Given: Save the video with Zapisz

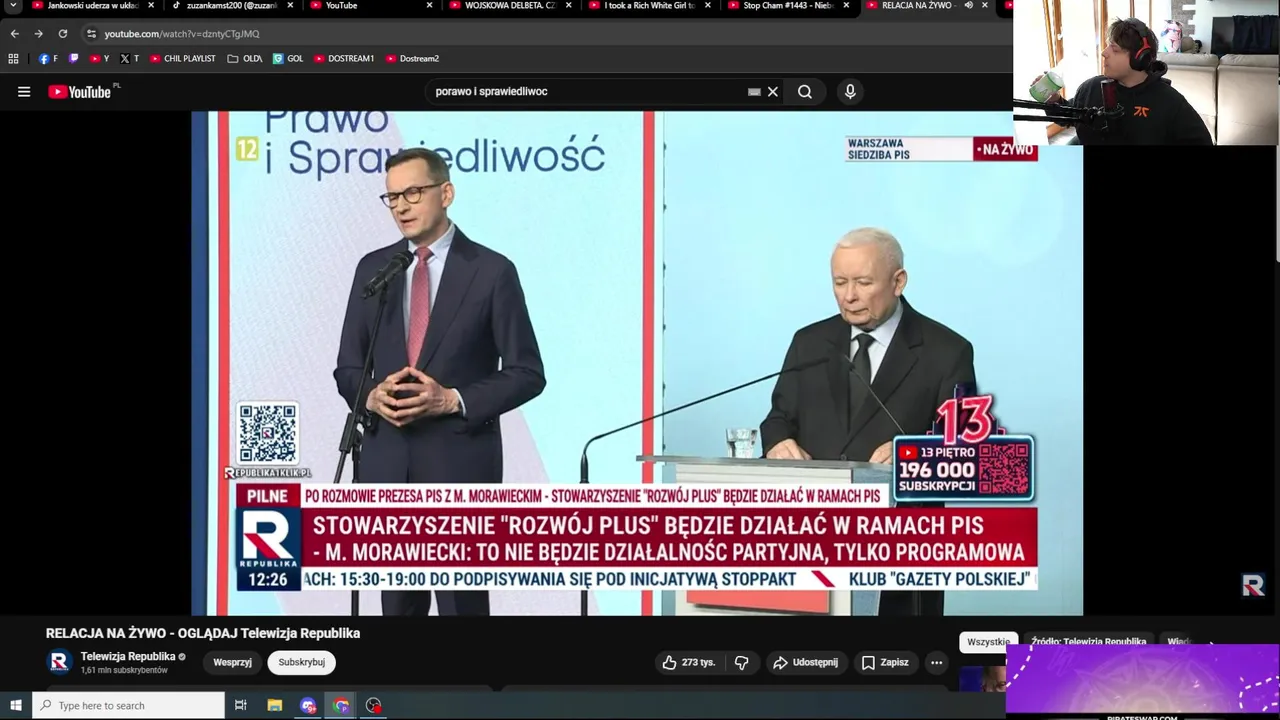Looking at the screenshot, I should coord(885,662).
